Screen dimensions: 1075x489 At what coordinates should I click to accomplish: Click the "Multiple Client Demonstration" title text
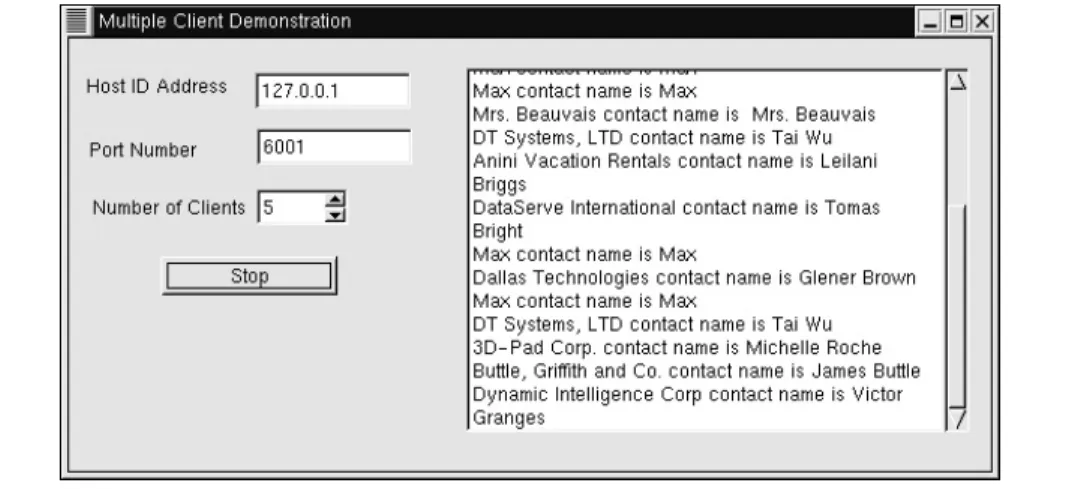225,21
